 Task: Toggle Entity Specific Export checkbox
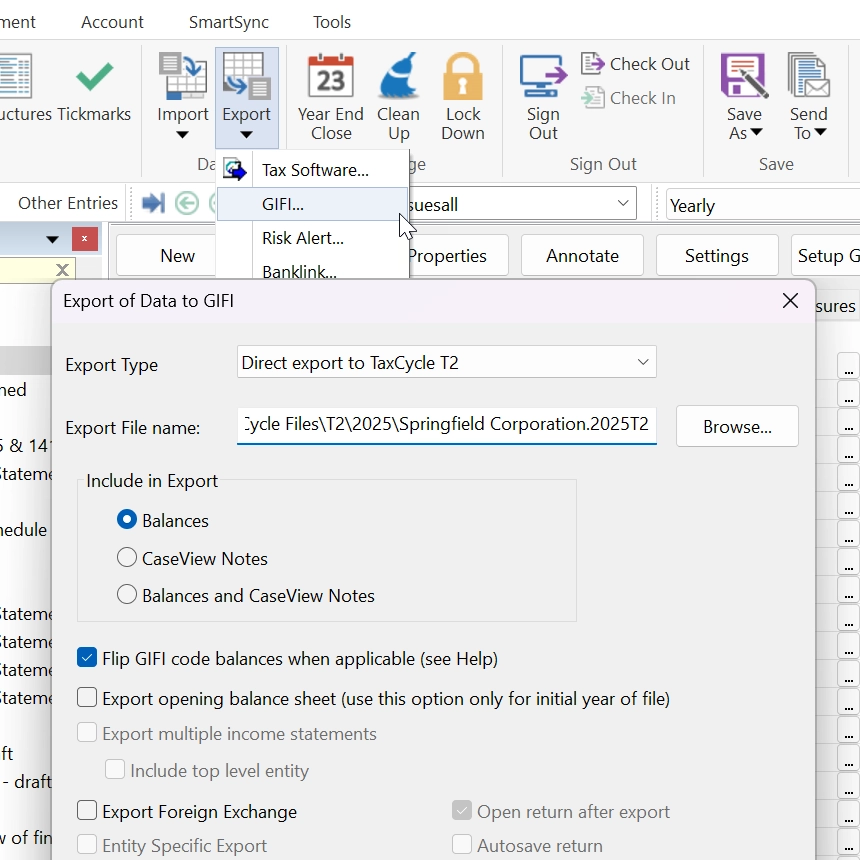[x=87, y=845]
